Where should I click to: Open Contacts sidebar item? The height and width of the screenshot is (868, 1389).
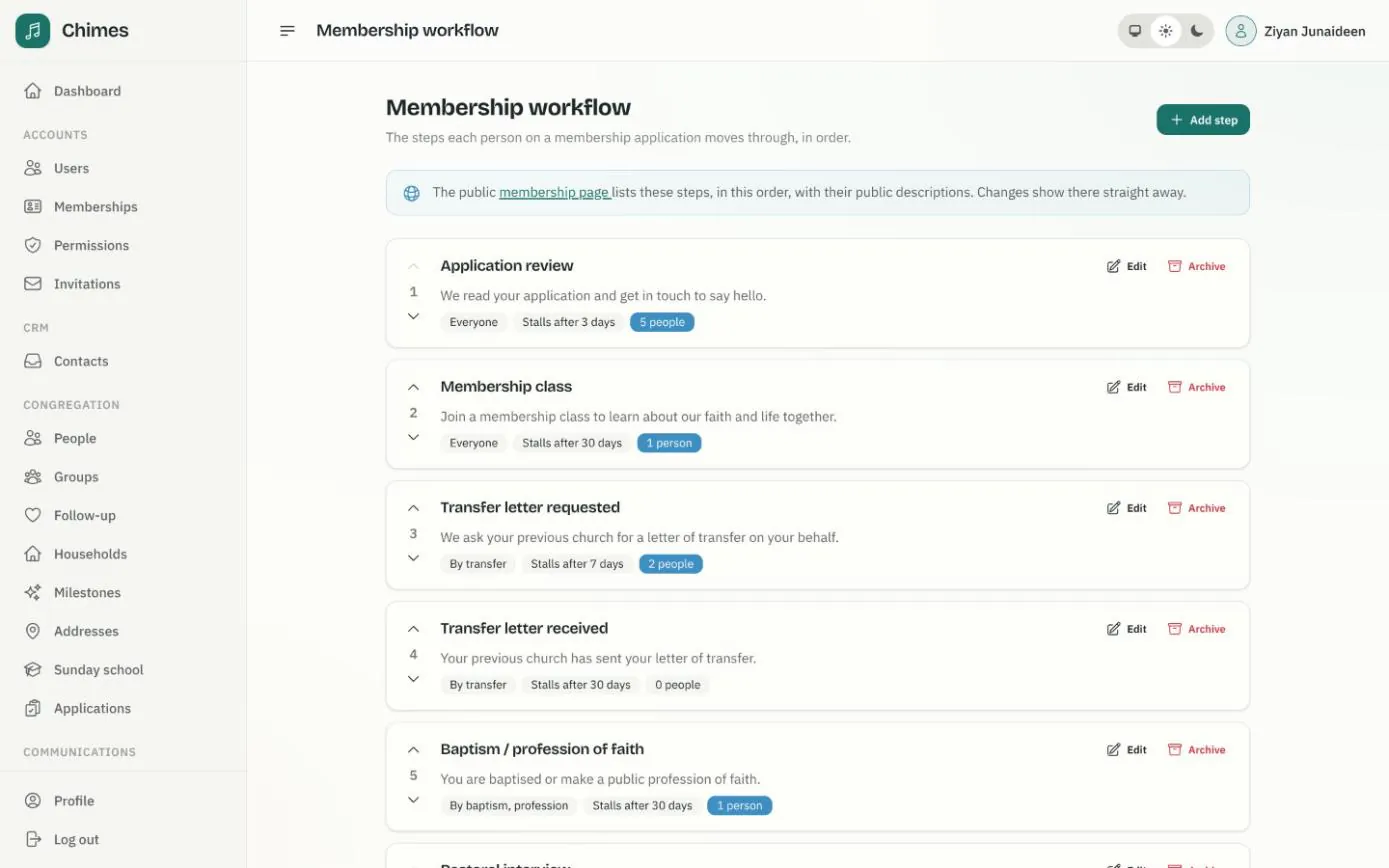(123, 361)
